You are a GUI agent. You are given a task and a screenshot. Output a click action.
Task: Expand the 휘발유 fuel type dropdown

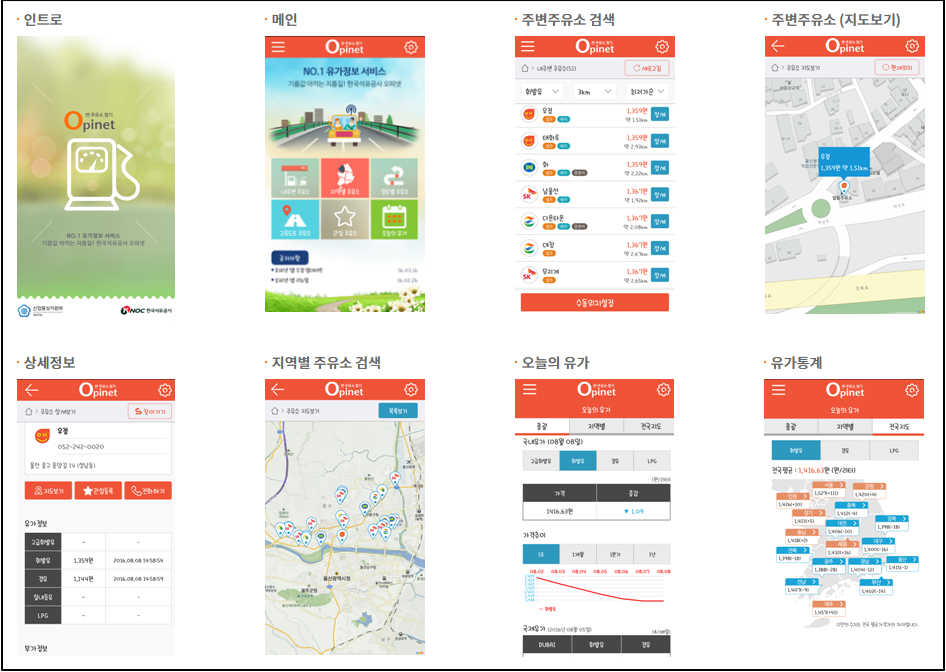coord(541,92)
